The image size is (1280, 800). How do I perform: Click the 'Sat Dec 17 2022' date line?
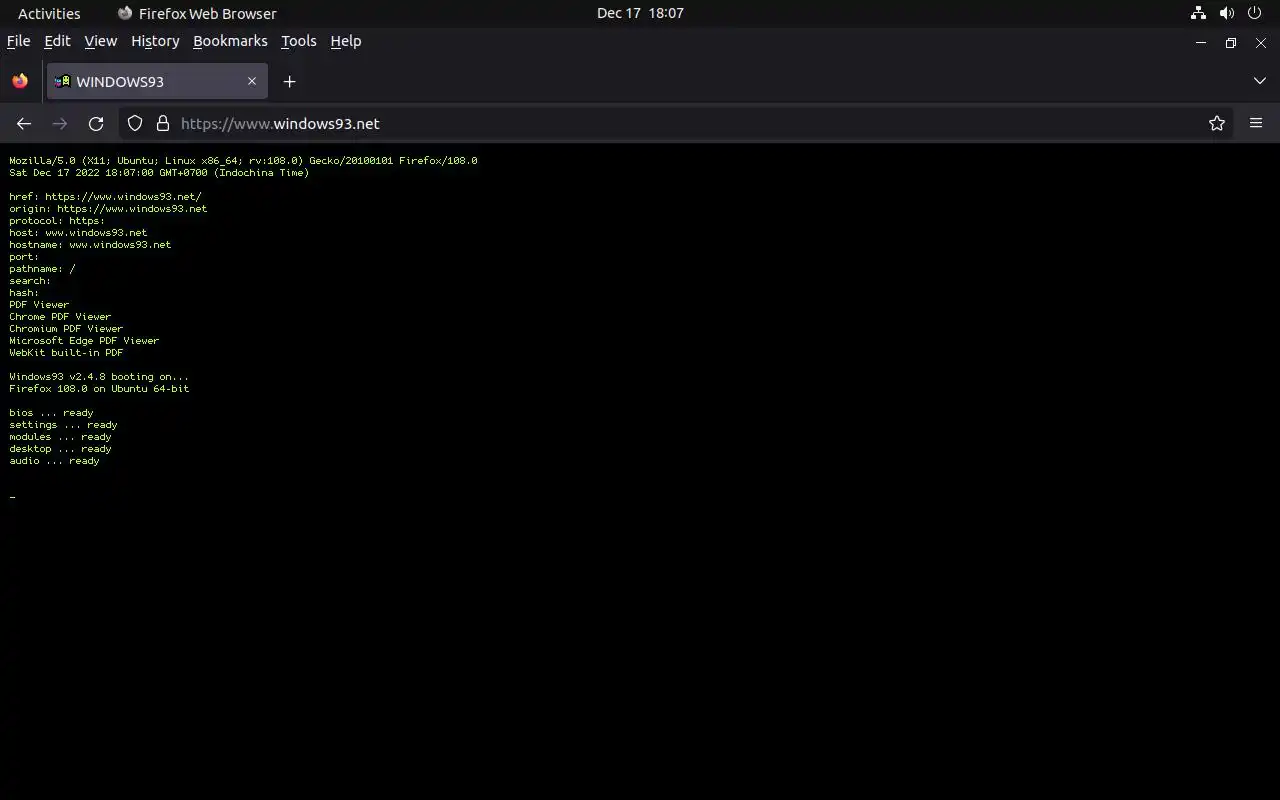point(159,173)
